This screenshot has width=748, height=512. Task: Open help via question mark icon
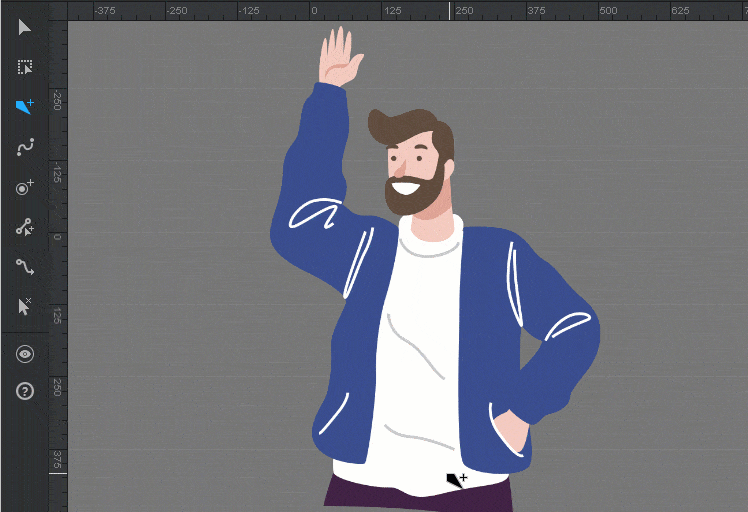(x=25, y=391)
